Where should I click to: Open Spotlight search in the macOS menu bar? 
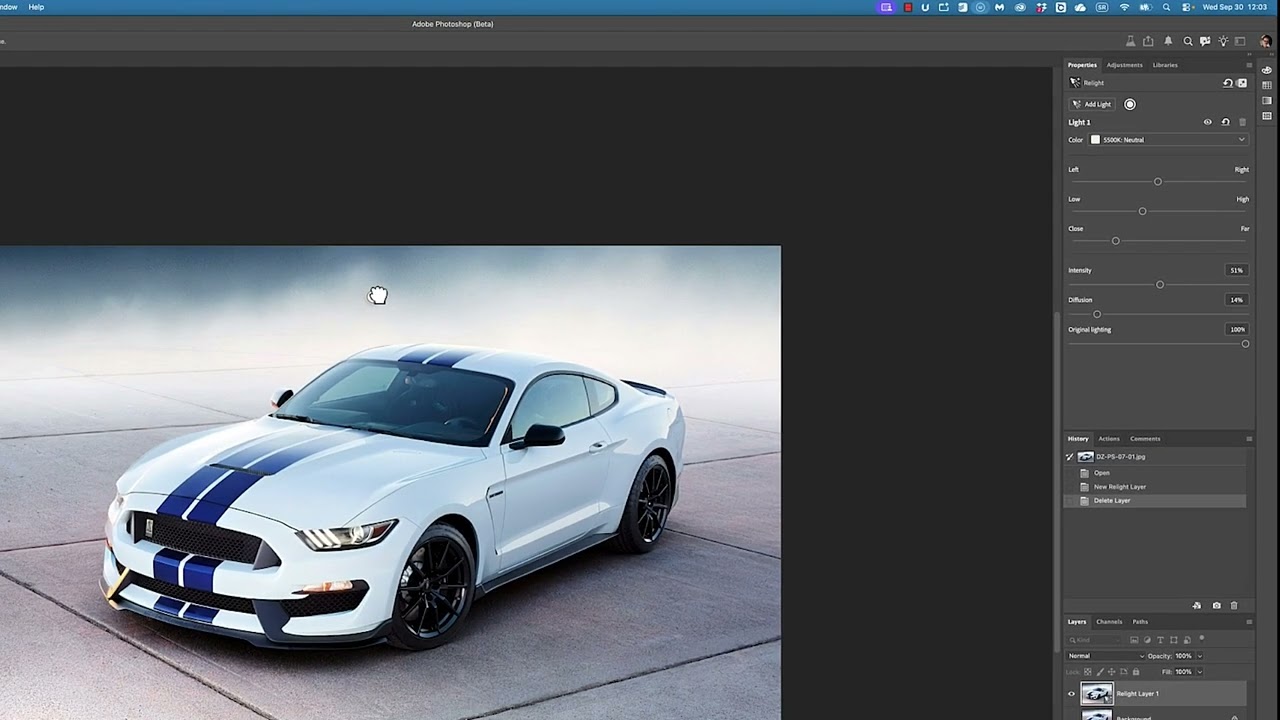pos(1166,7)
